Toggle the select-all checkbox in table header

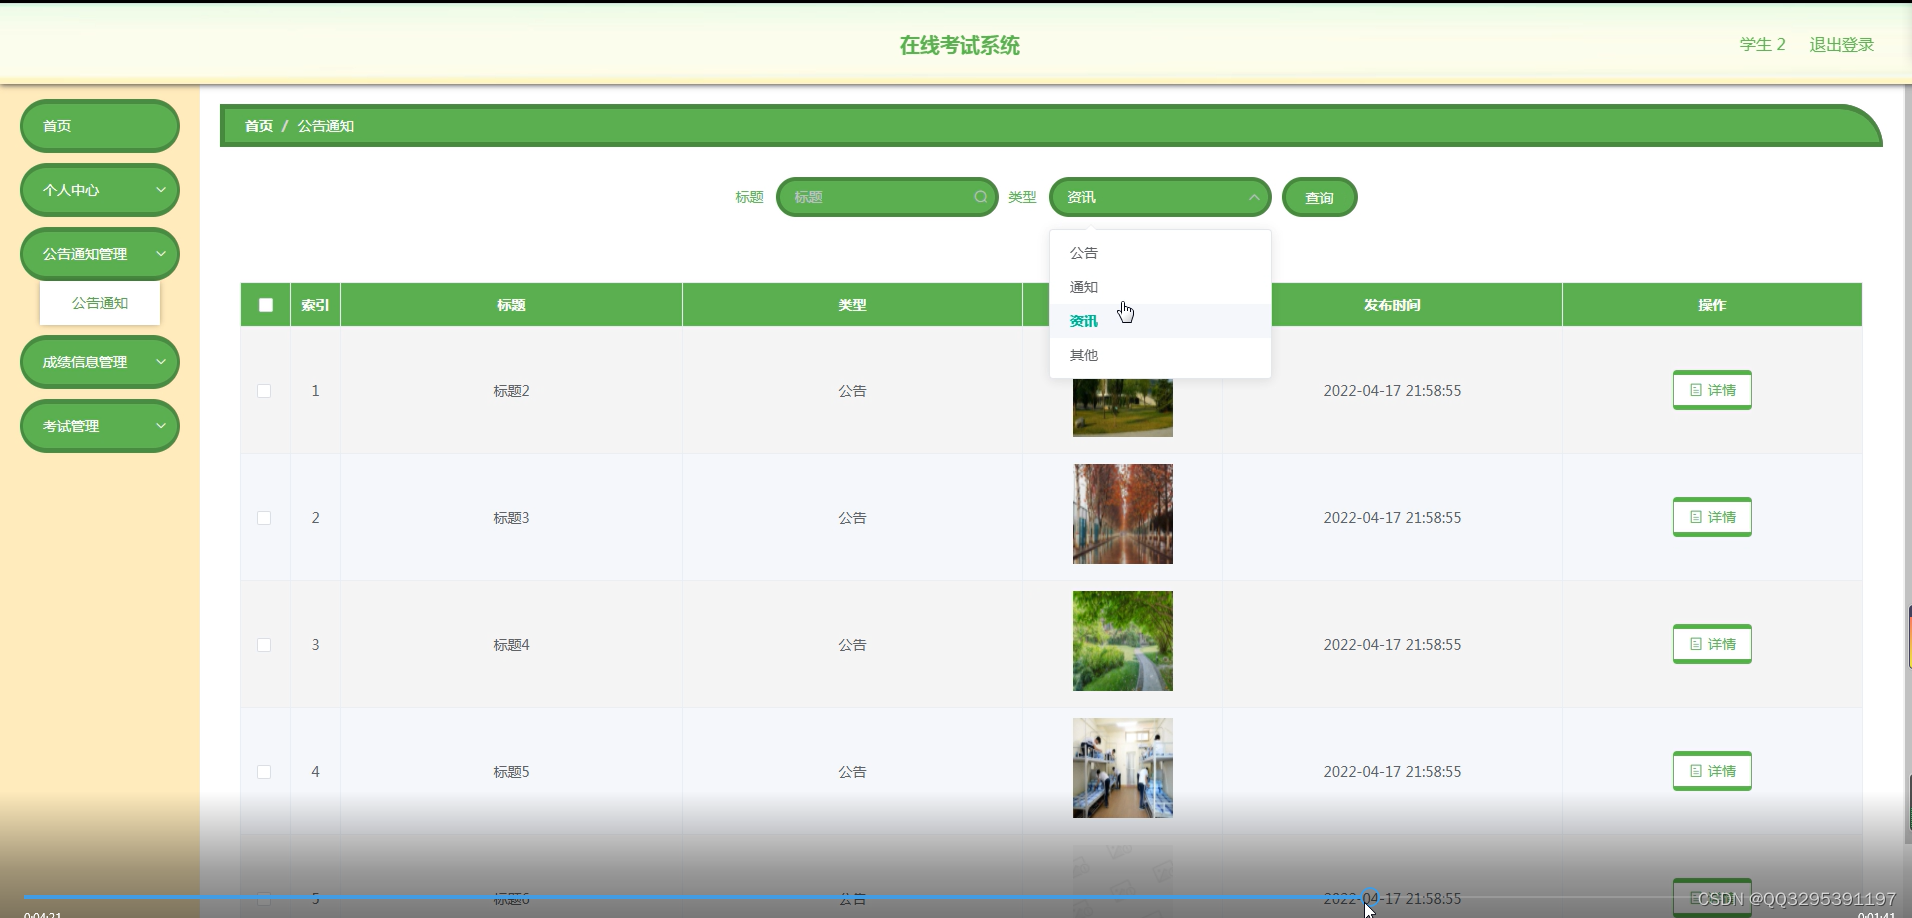click(265, 305)
